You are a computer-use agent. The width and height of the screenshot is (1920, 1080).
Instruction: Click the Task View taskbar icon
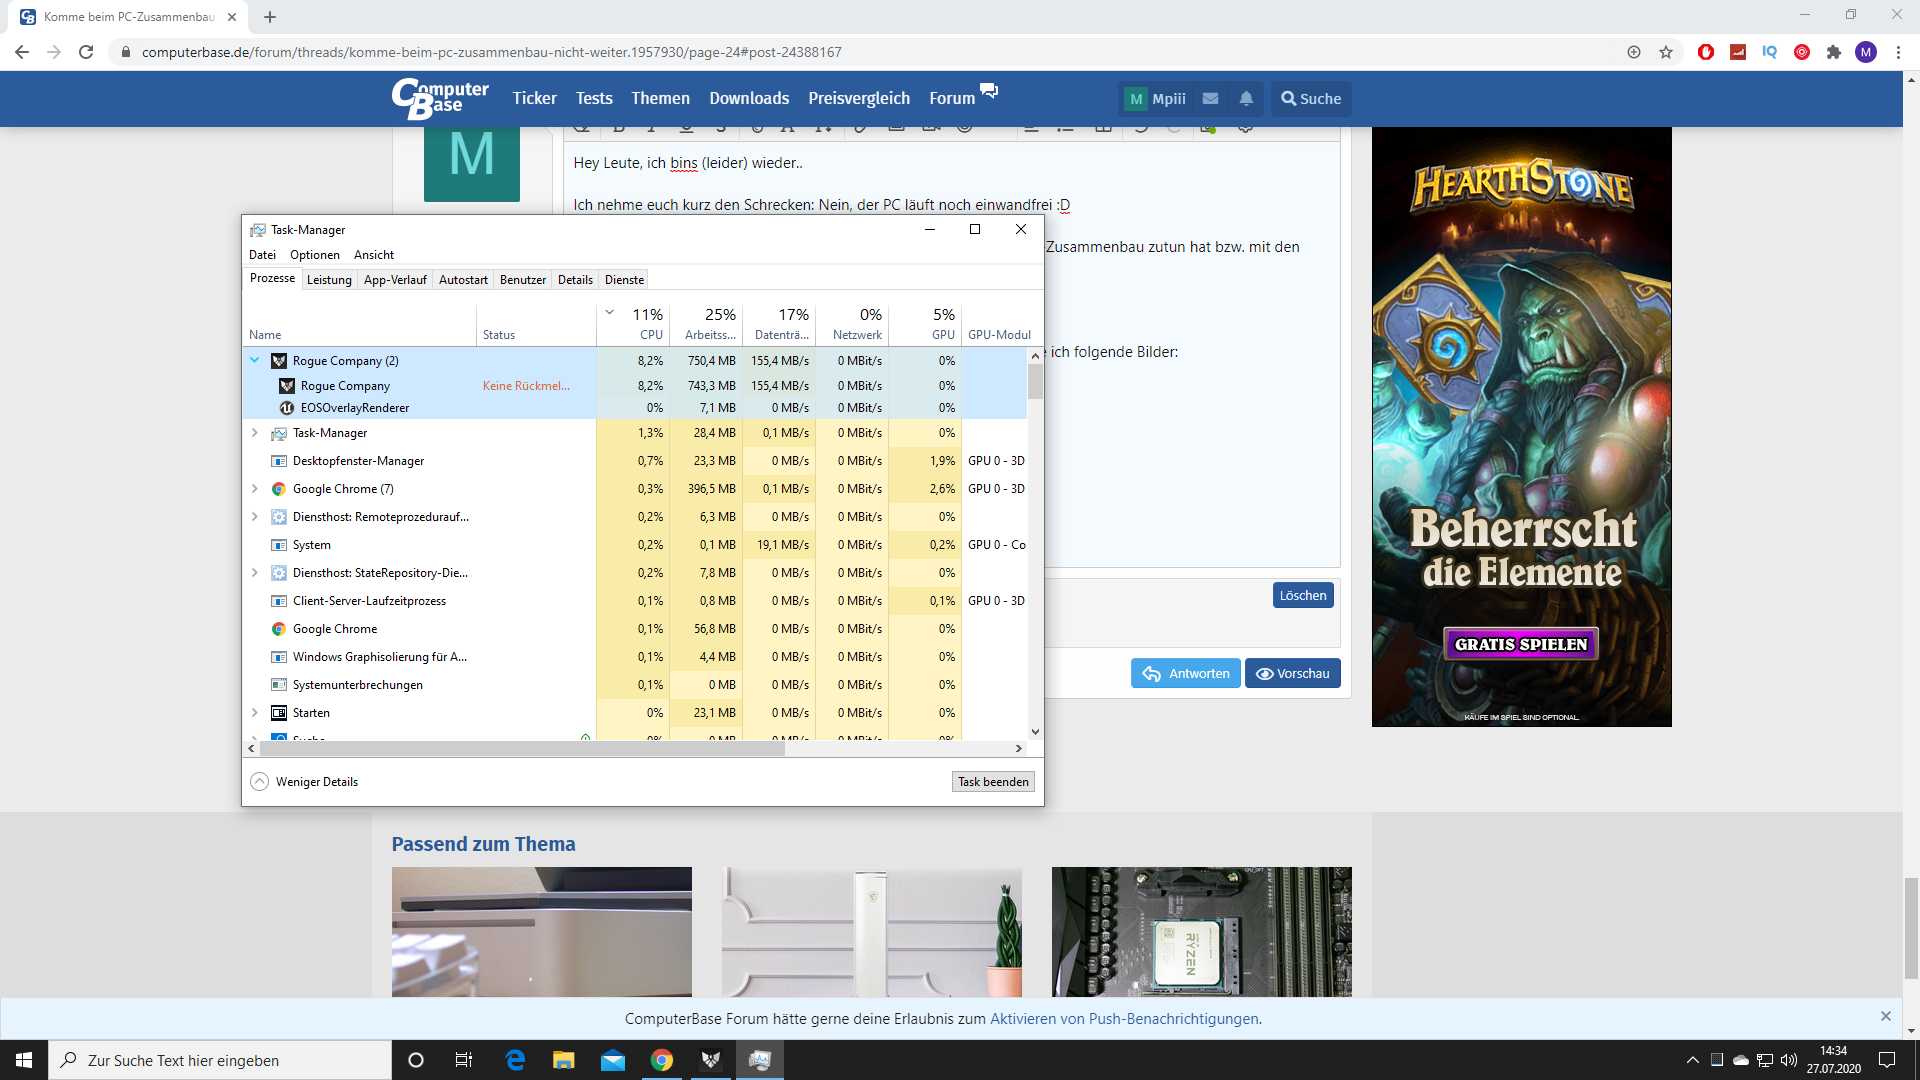(464, 1060)
